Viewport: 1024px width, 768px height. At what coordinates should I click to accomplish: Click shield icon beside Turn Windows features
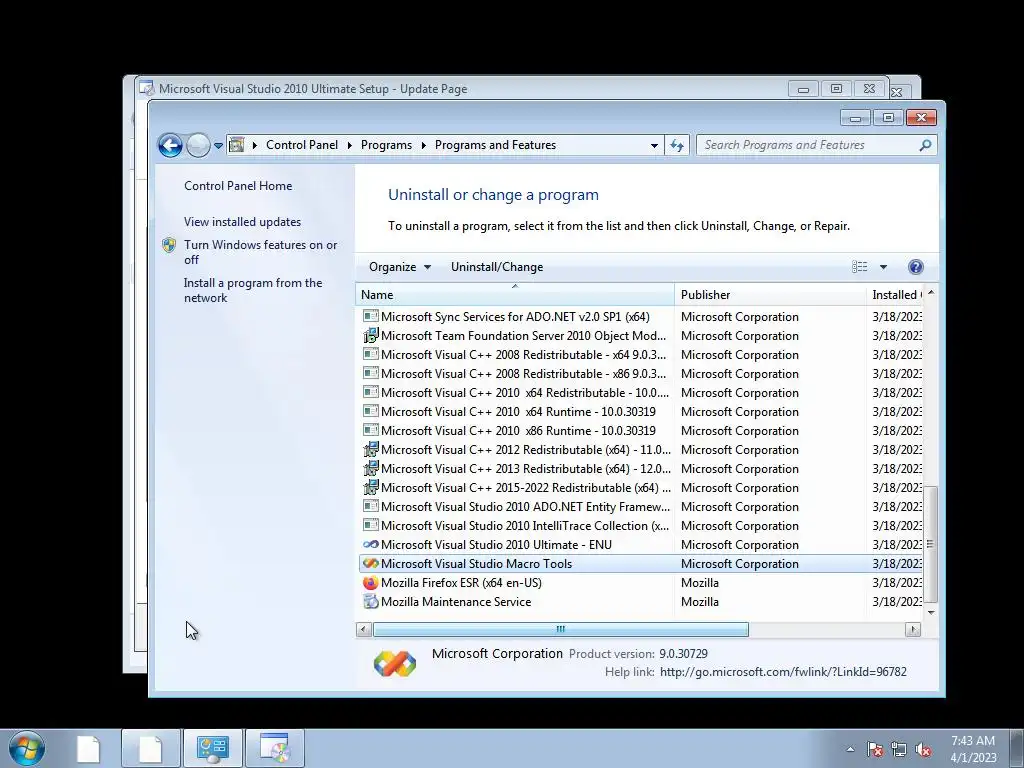(x=169, y=245)
